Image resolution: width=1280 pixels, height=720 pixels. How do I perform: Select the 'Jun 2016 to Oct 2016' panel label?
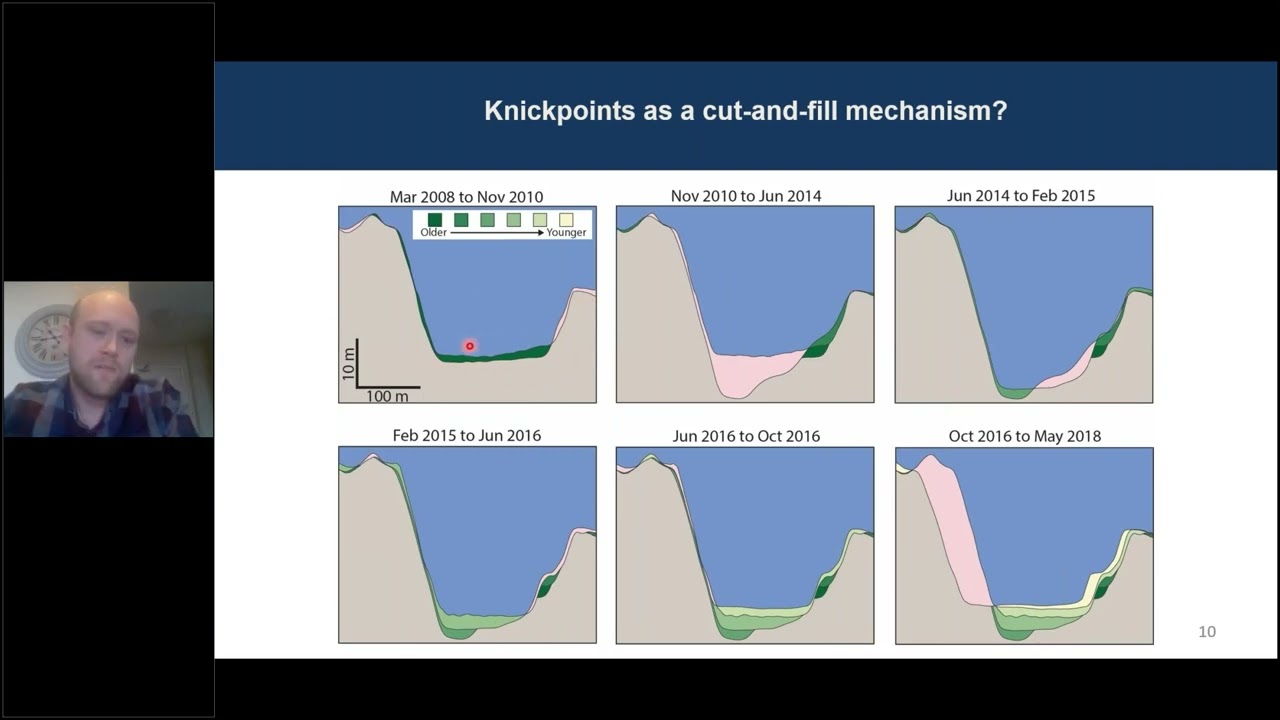[x=746, y=436]
